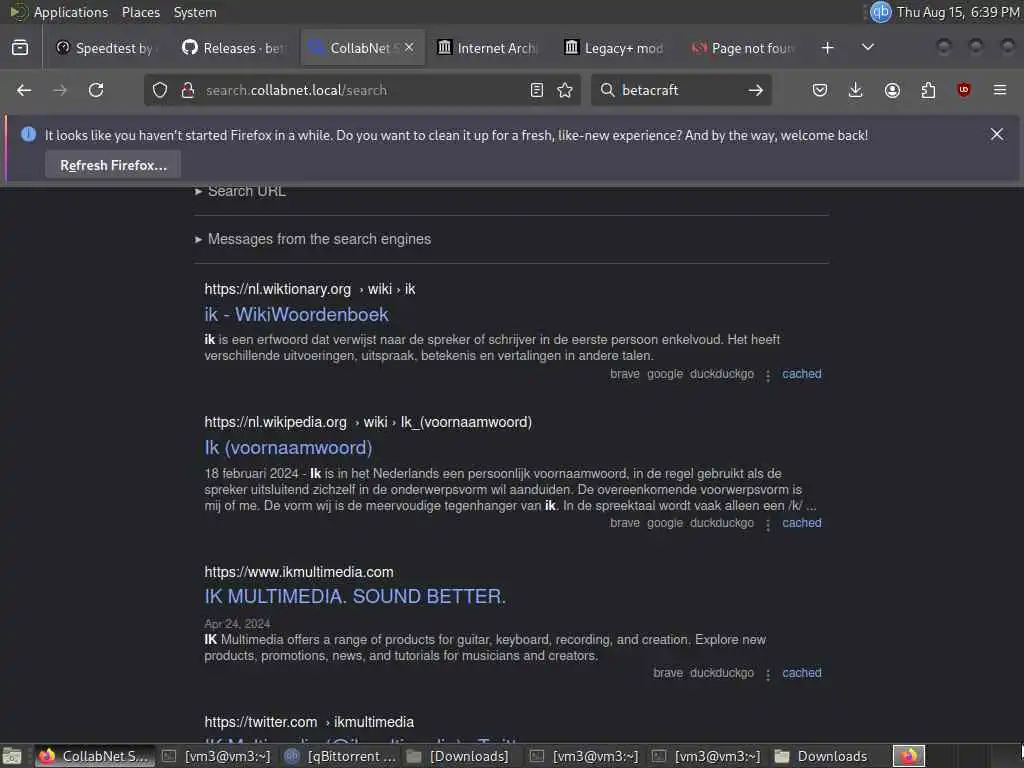The width and height of the screenshot is (1024, 768).
Task: Show desktop icon in bottom panel
Action: pos(12,756)
